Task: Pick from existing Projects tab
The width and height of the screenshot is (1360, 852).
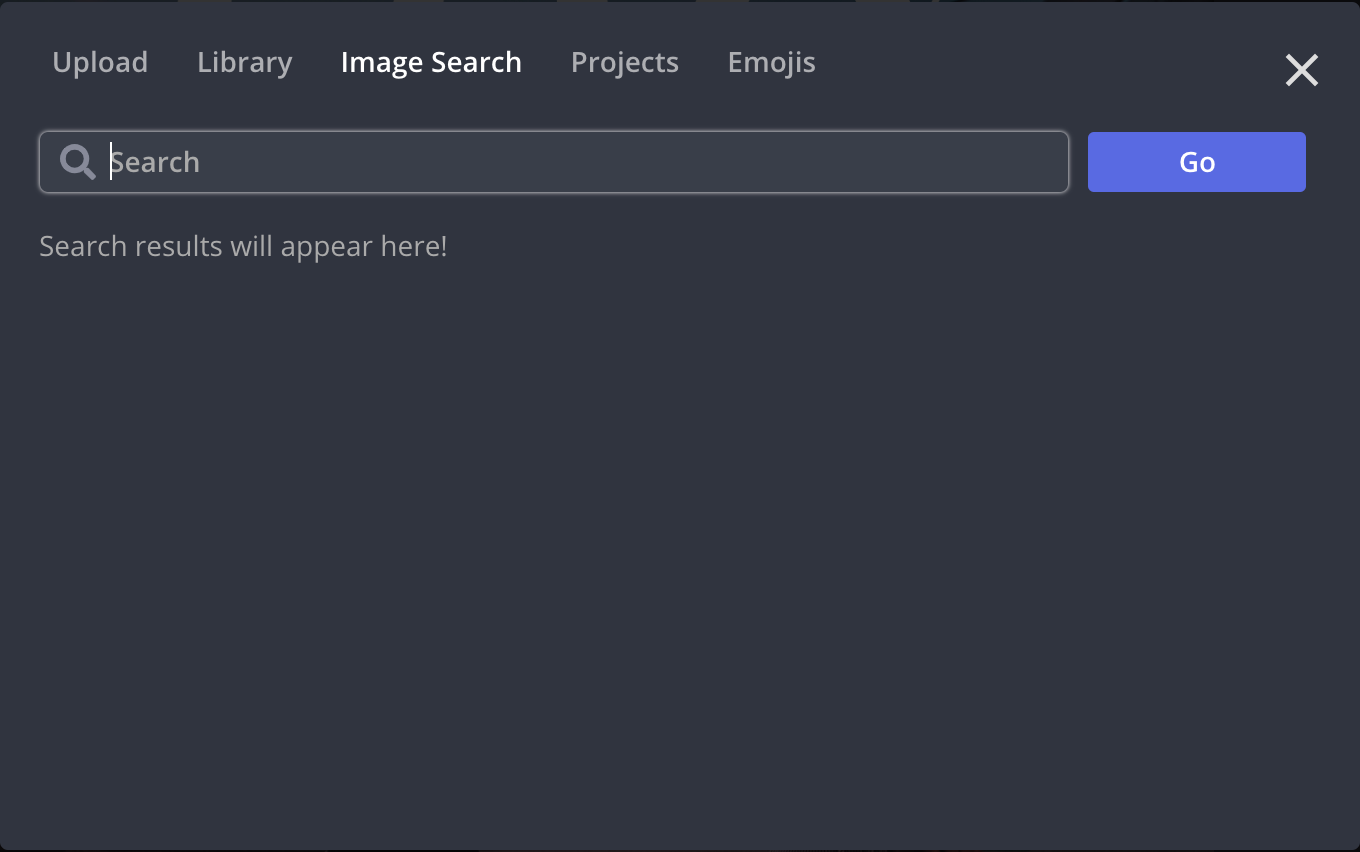Action: tap(625, 62)
